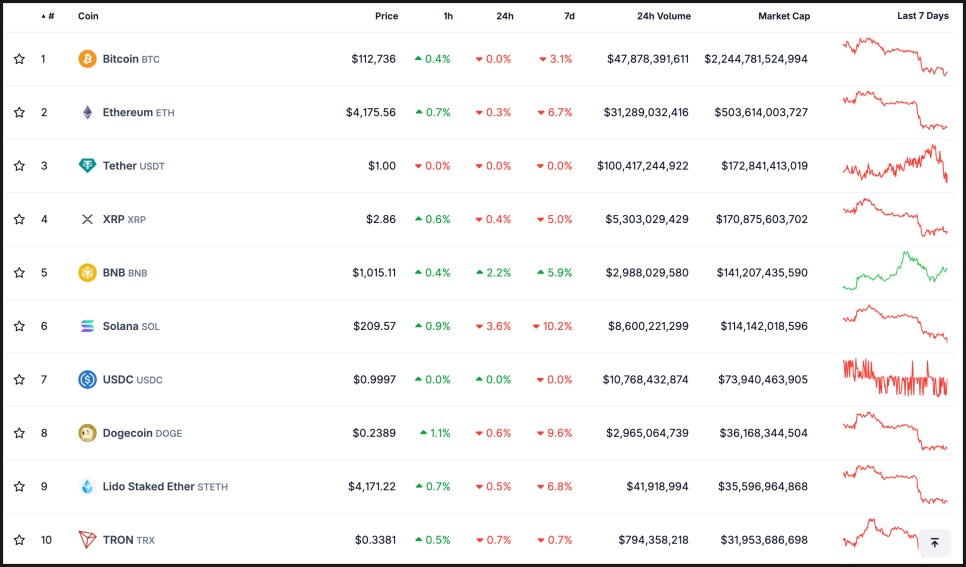Open the XRP coin page link
Screen dimensions: 966x567
tap(124, 219)
